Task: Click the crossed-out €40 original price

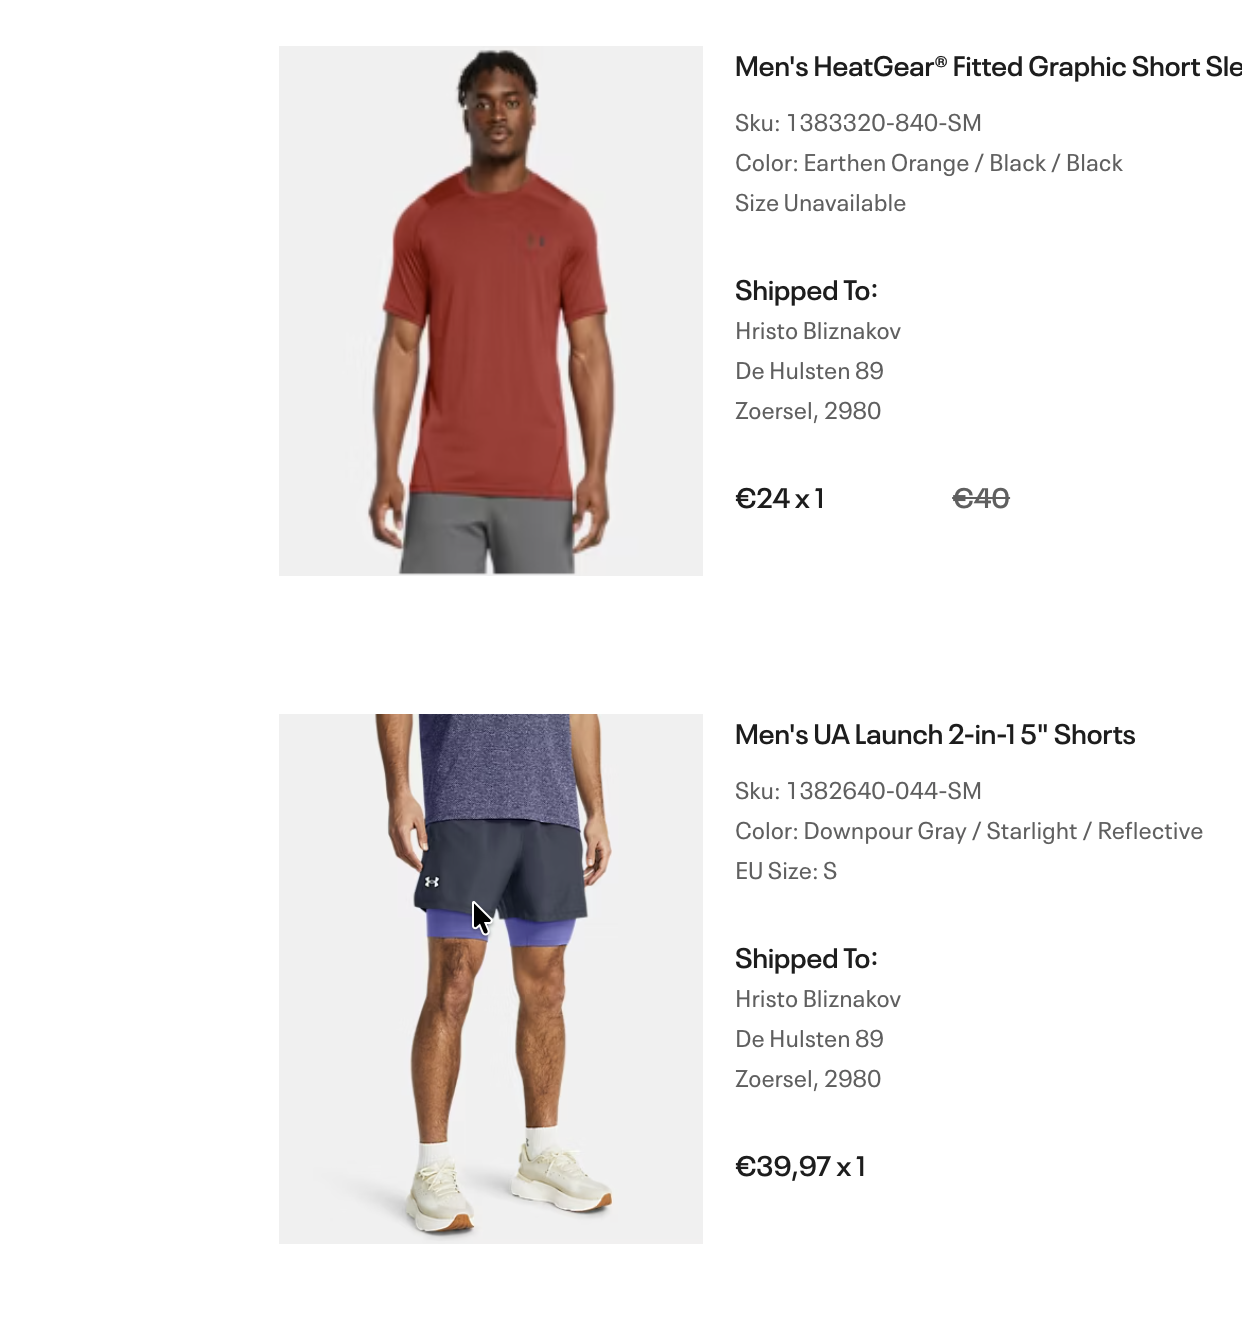Action: [x=980, y=498]
